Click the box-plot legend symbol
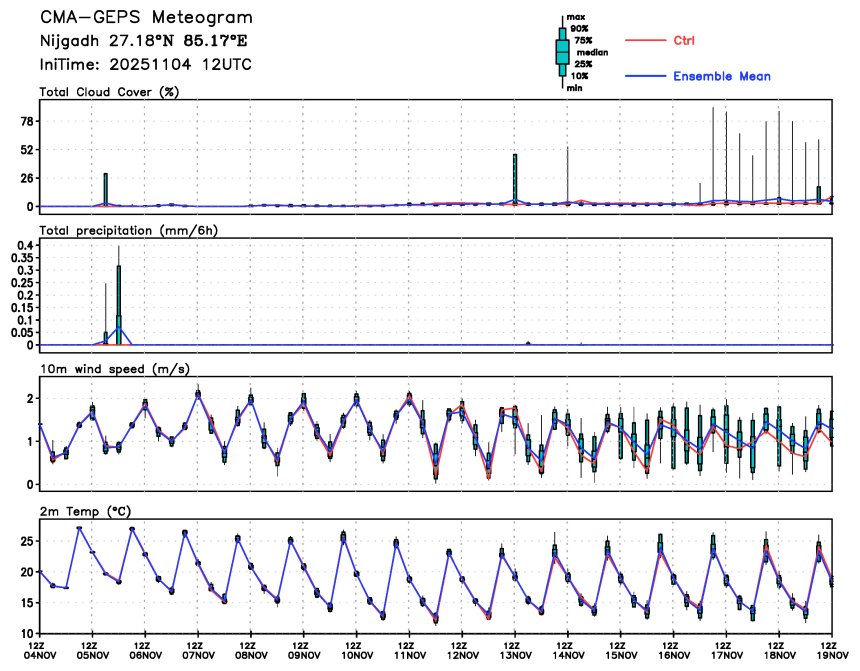Viewport: 860px width, 671px height. (x=562, y=52)
